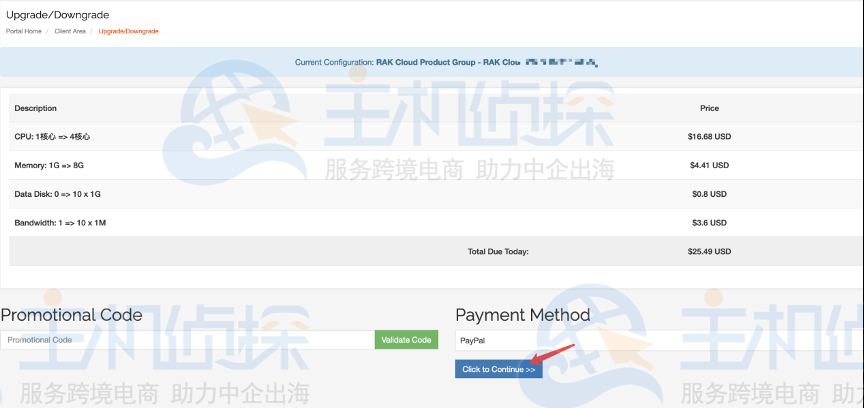This screenshot has height=408, width=864.
Task: Select the Memory: 1G => 8G row text
Action: point(49,165)
